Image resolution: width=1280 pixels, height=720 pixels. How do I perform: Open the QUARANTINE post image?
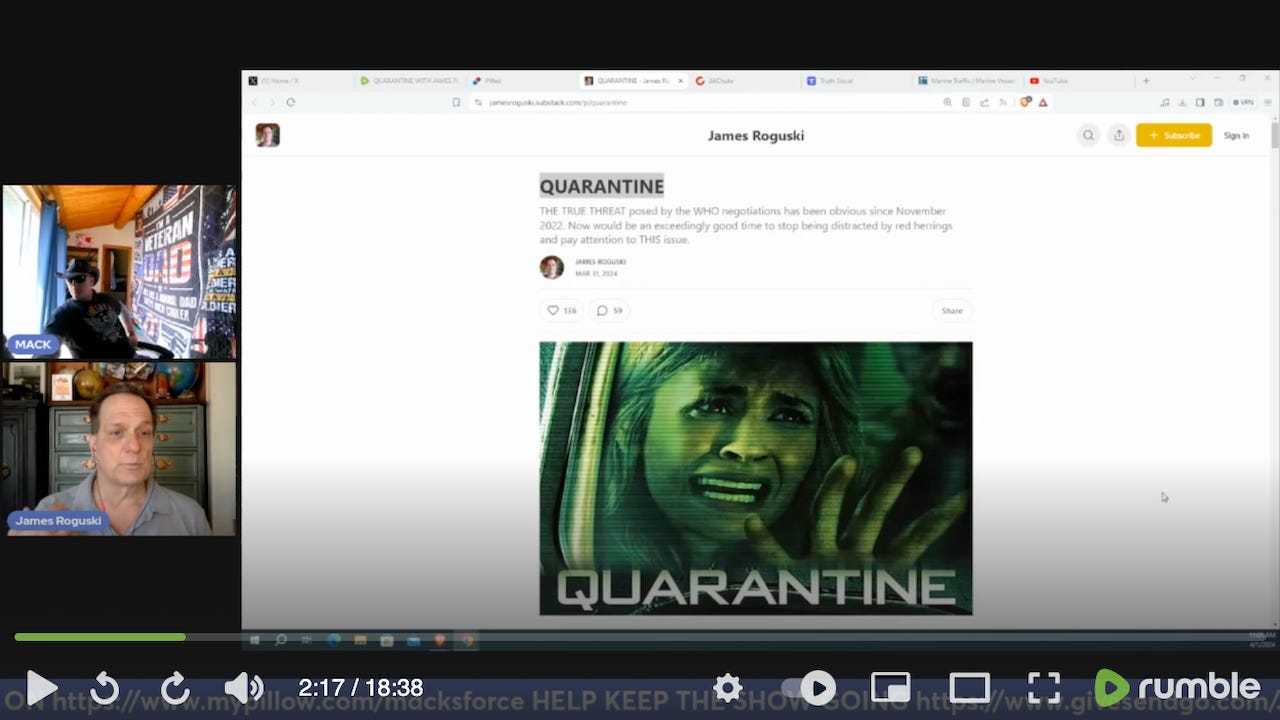click(756, 478)
